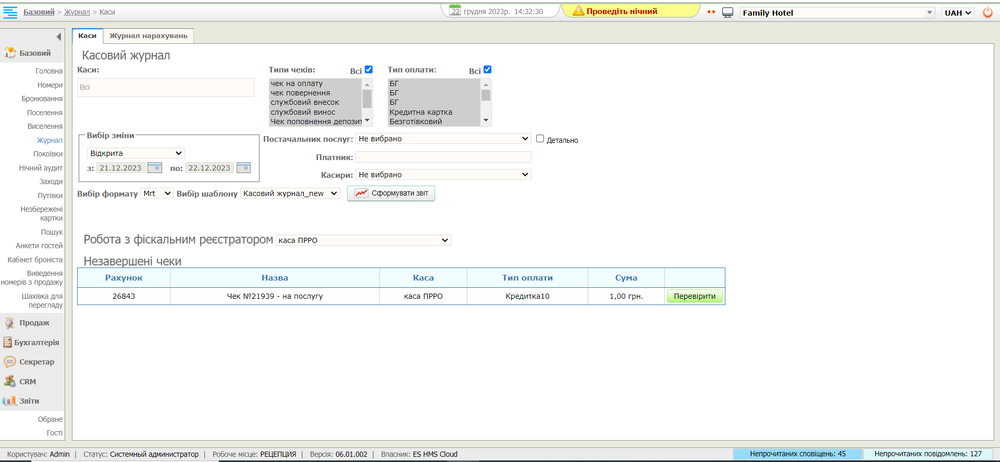Toggle the Всі checkbox for Тип оплати
Viewport: 1000px width, 462px height.
point(488,70)
